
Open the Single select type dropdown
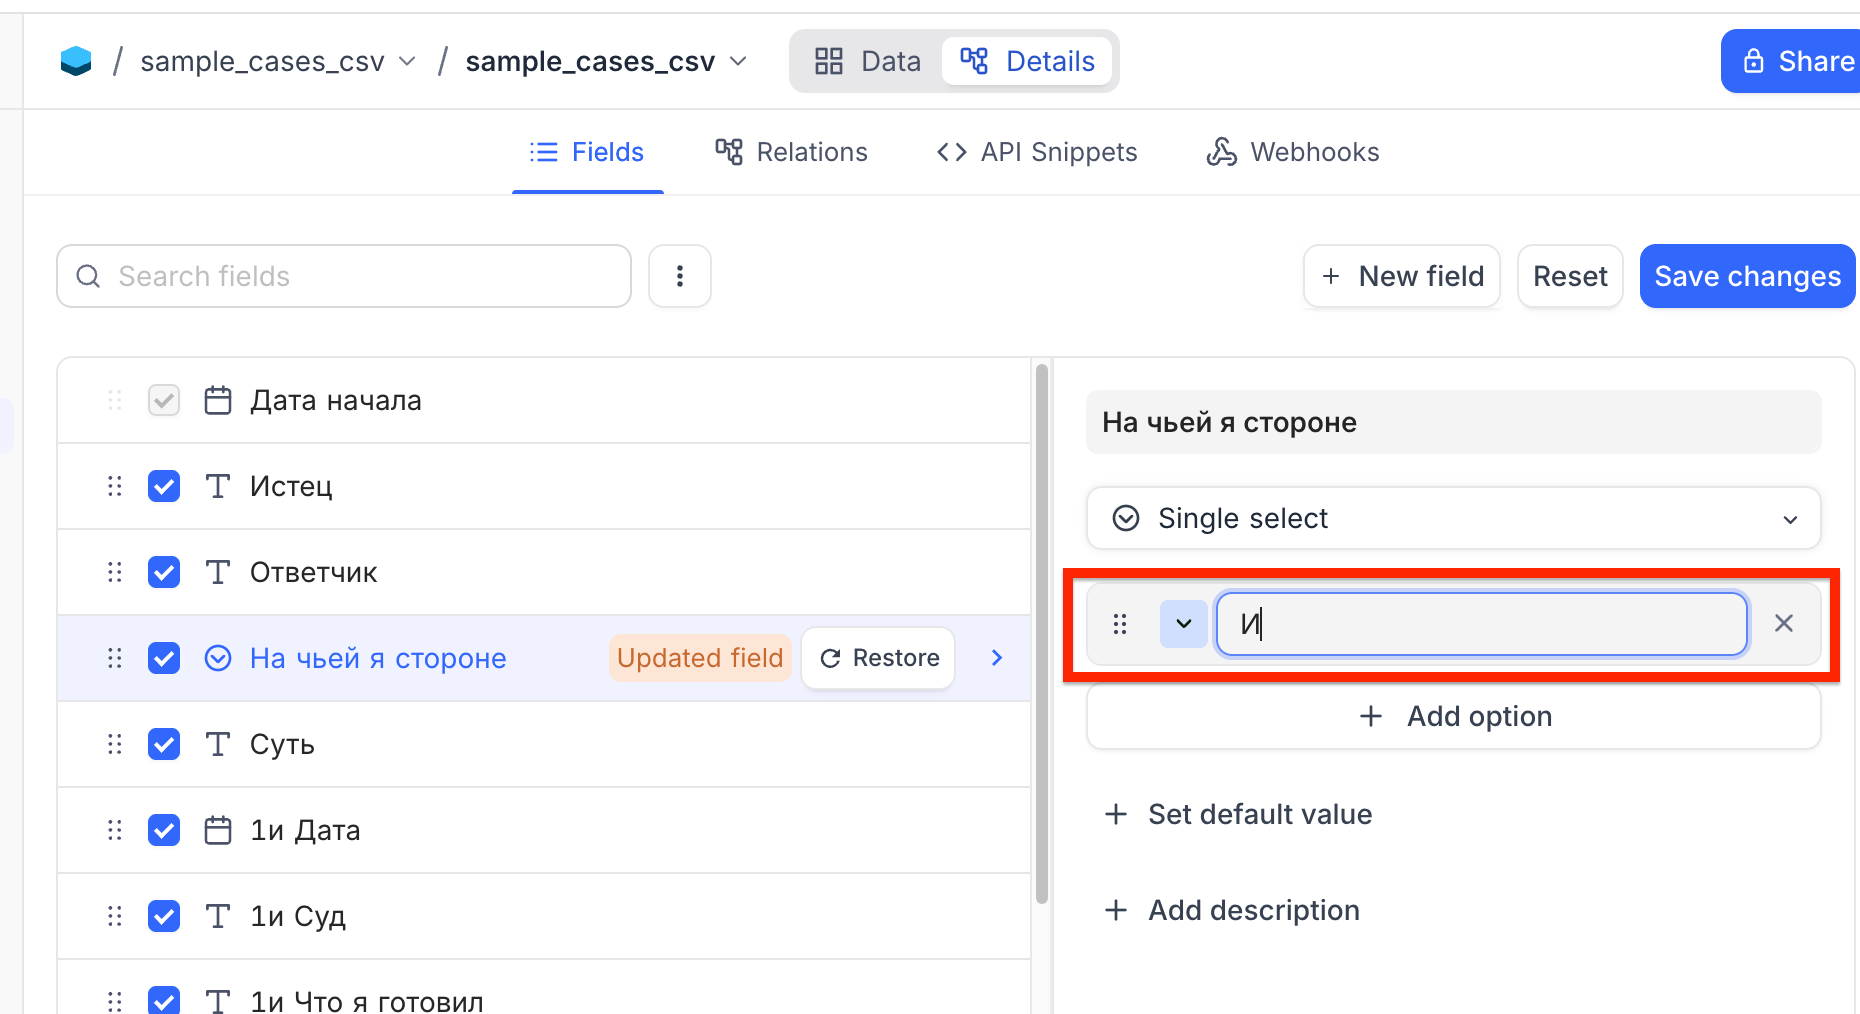1453,518
